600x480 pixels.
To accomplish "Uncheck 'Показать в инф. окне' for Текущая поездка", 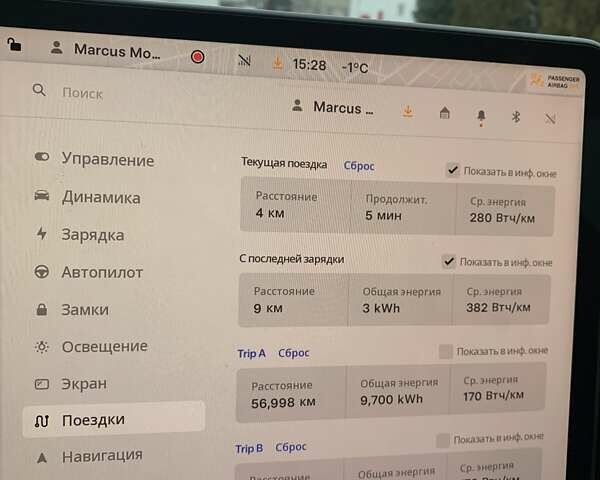I will [x=453, y=171].
